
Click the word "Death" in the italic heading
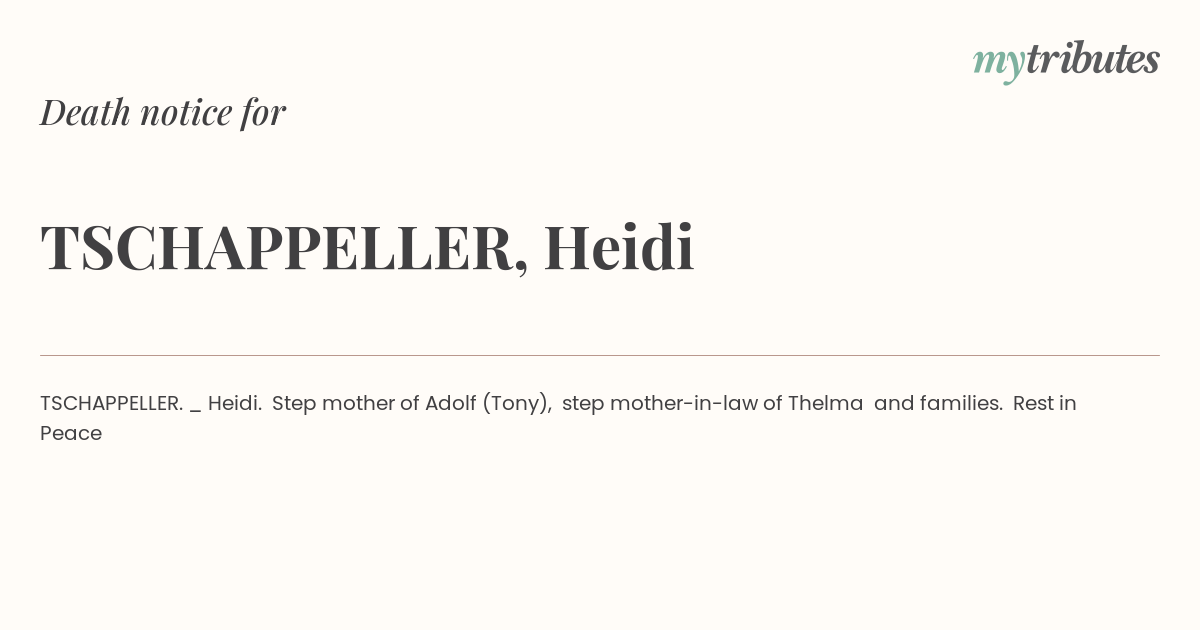pyautogui.click(x=85, y=112)
